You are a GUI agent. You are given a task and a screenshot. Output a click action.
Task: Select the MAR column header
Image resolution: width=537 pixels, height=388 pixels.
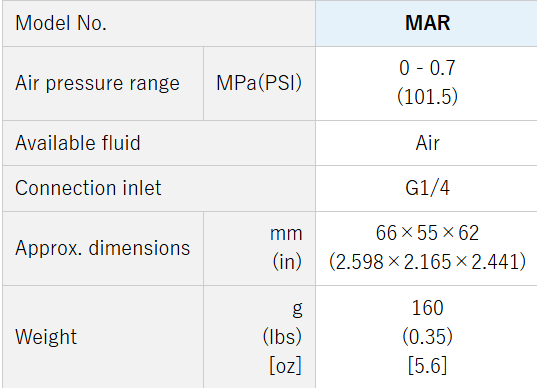(427, 23)
